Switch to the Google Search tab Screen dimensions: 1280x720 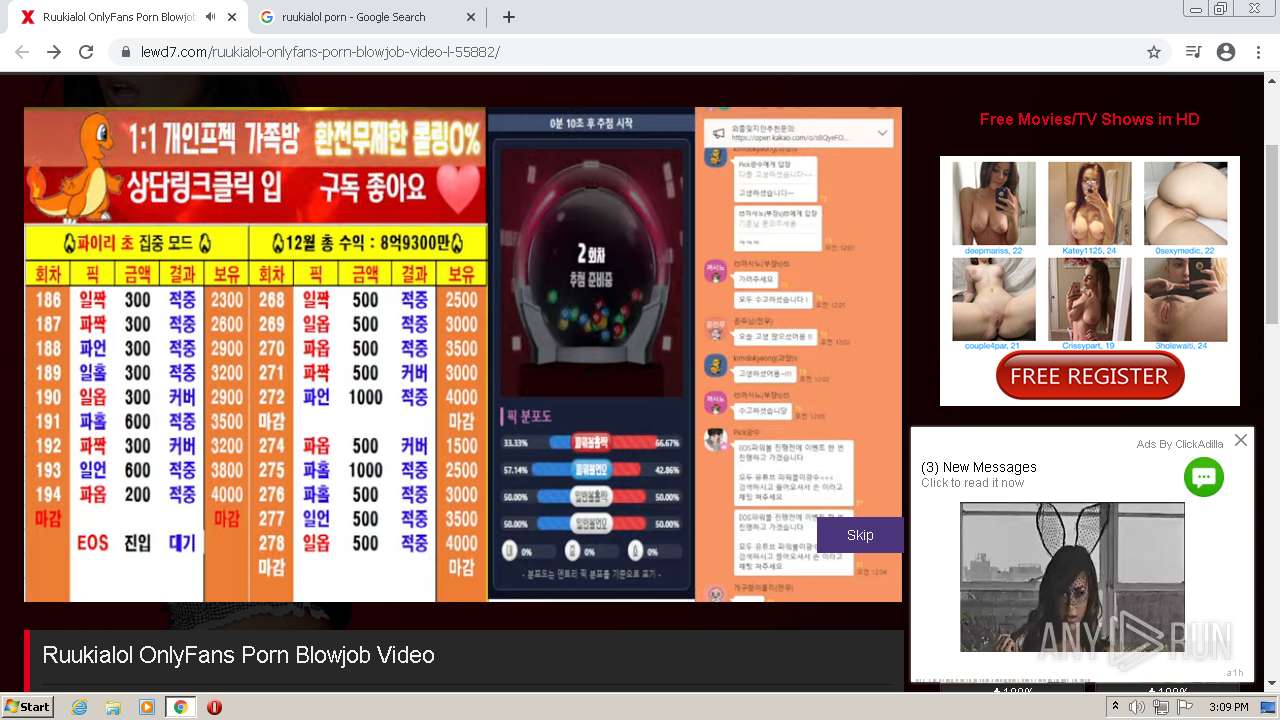[368, 17]
